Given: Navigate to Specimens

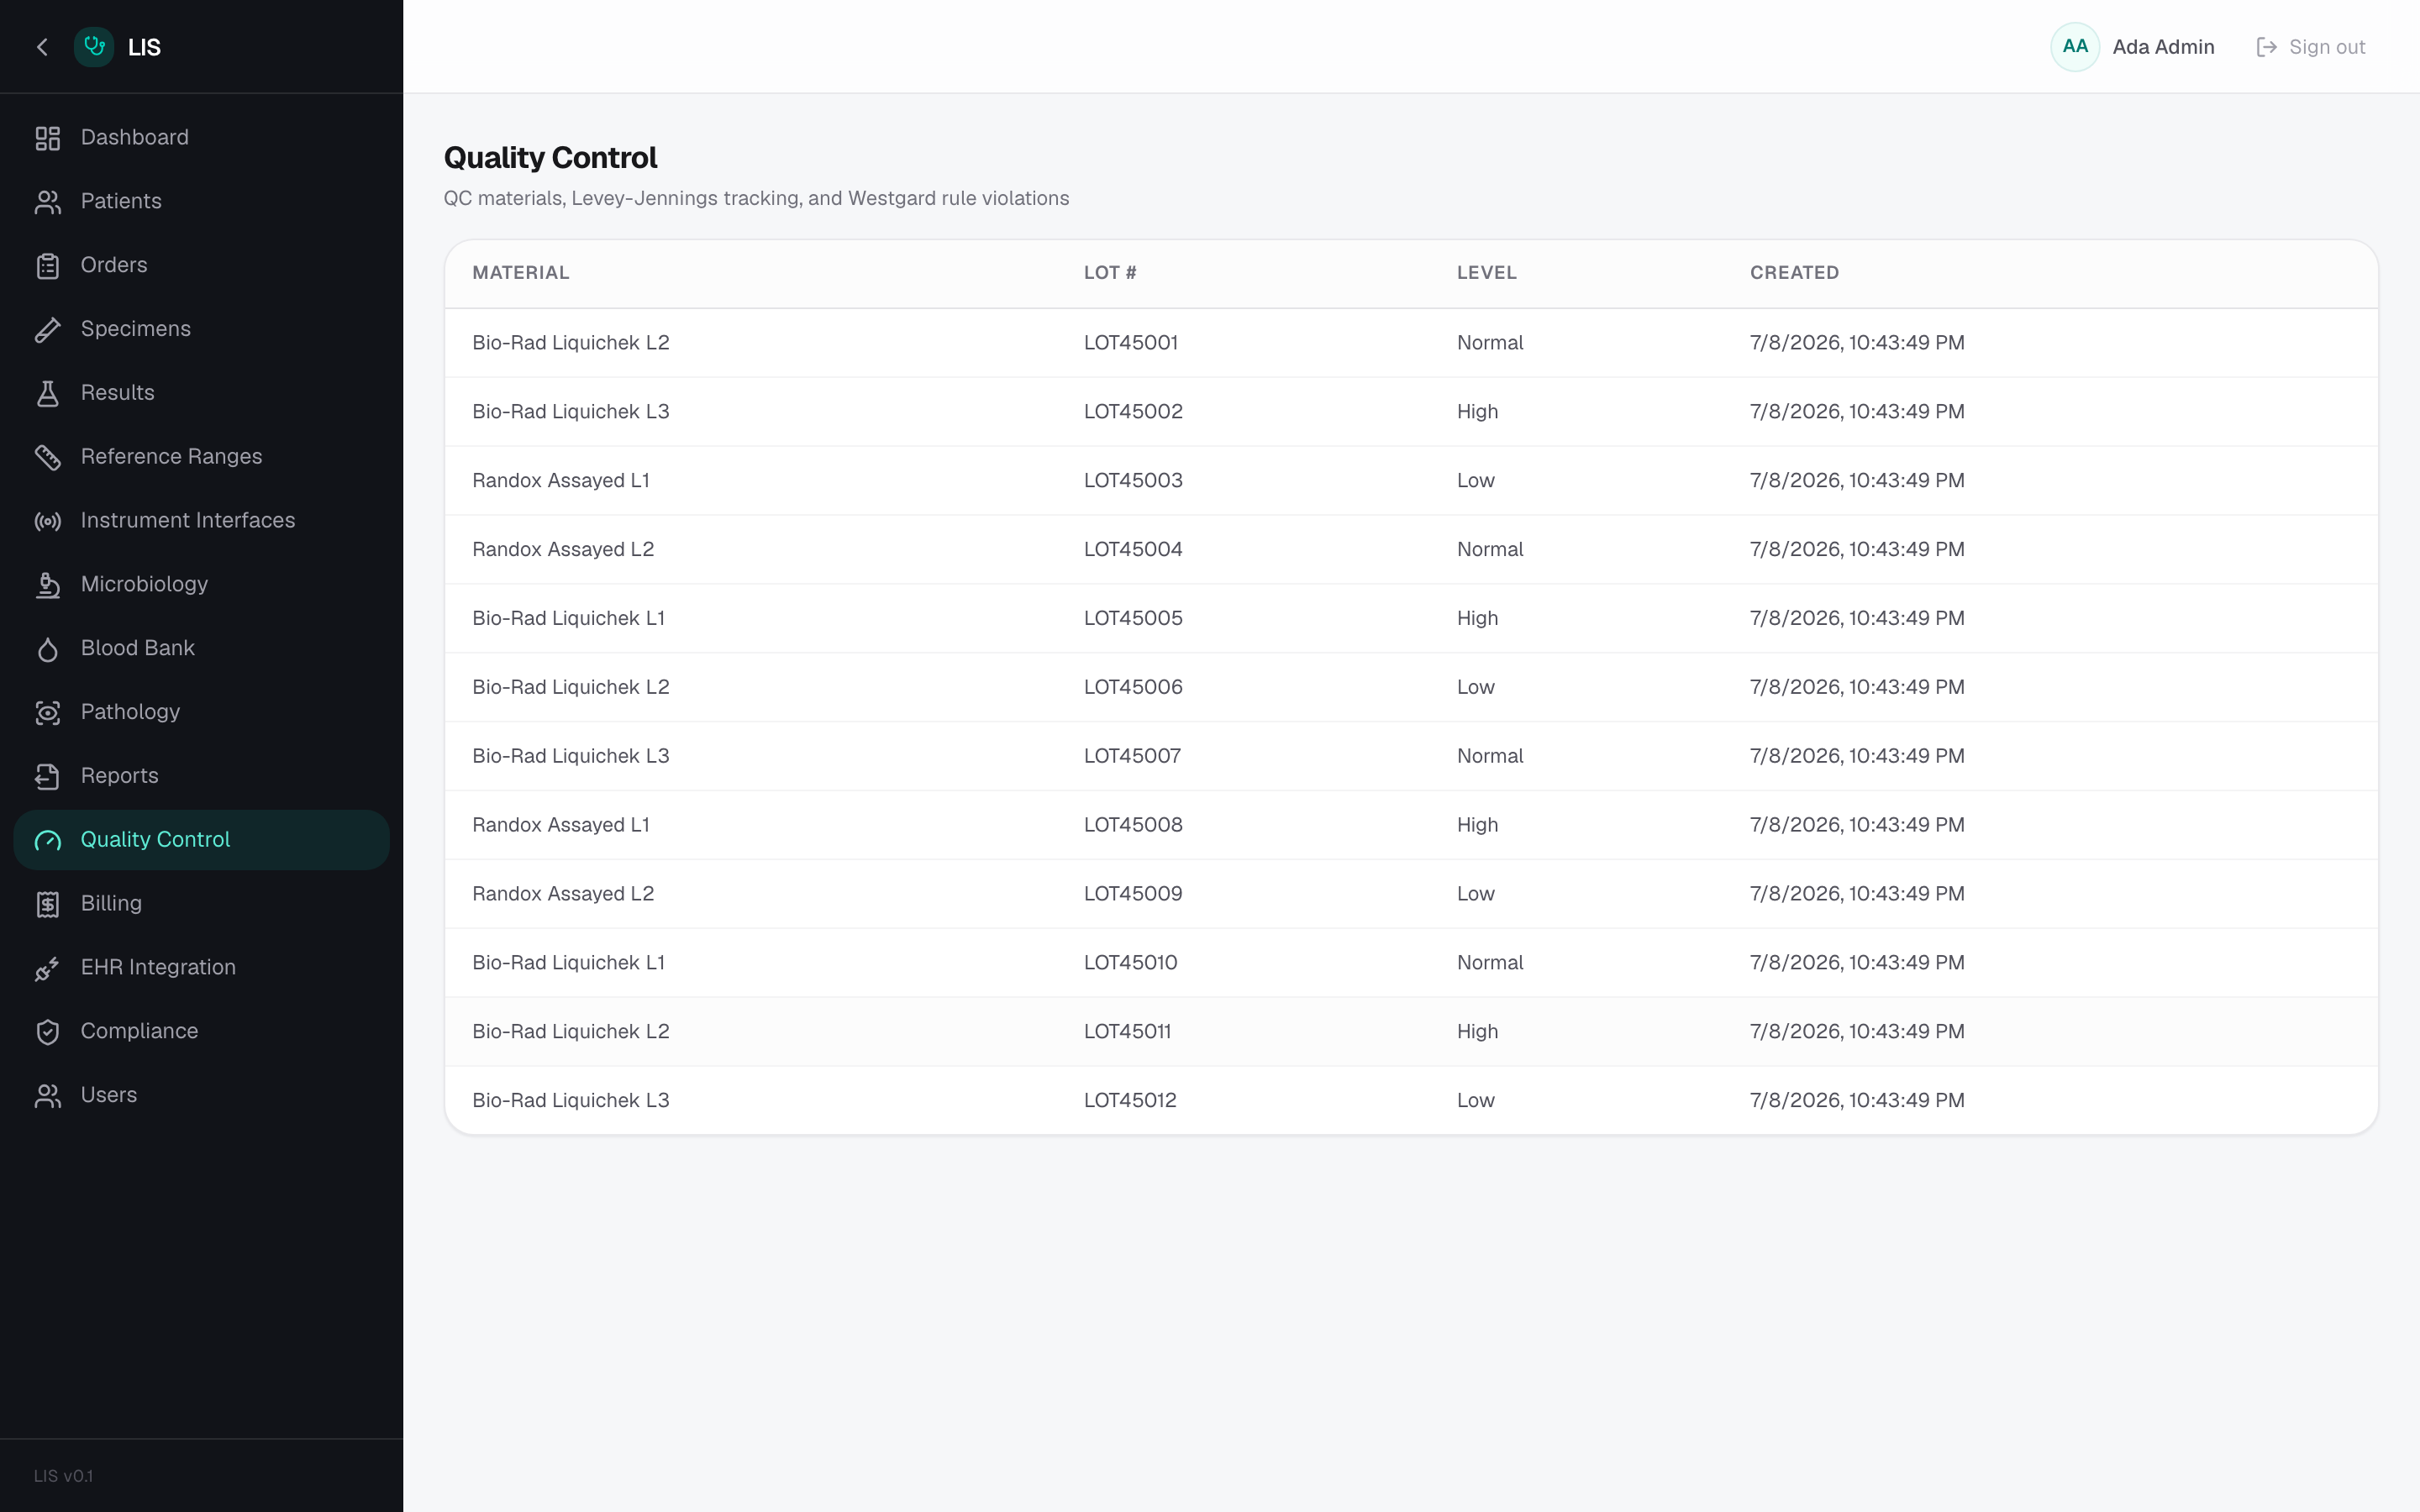Looking at the screenshot, I should pyautogui.click(x=201, y=330).
